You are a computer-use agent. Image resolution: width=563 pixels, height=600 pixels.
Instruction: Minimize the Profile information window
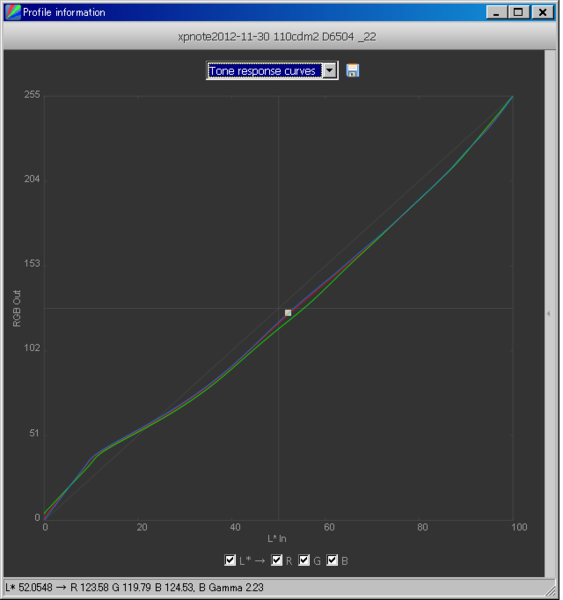coord(498,12)
